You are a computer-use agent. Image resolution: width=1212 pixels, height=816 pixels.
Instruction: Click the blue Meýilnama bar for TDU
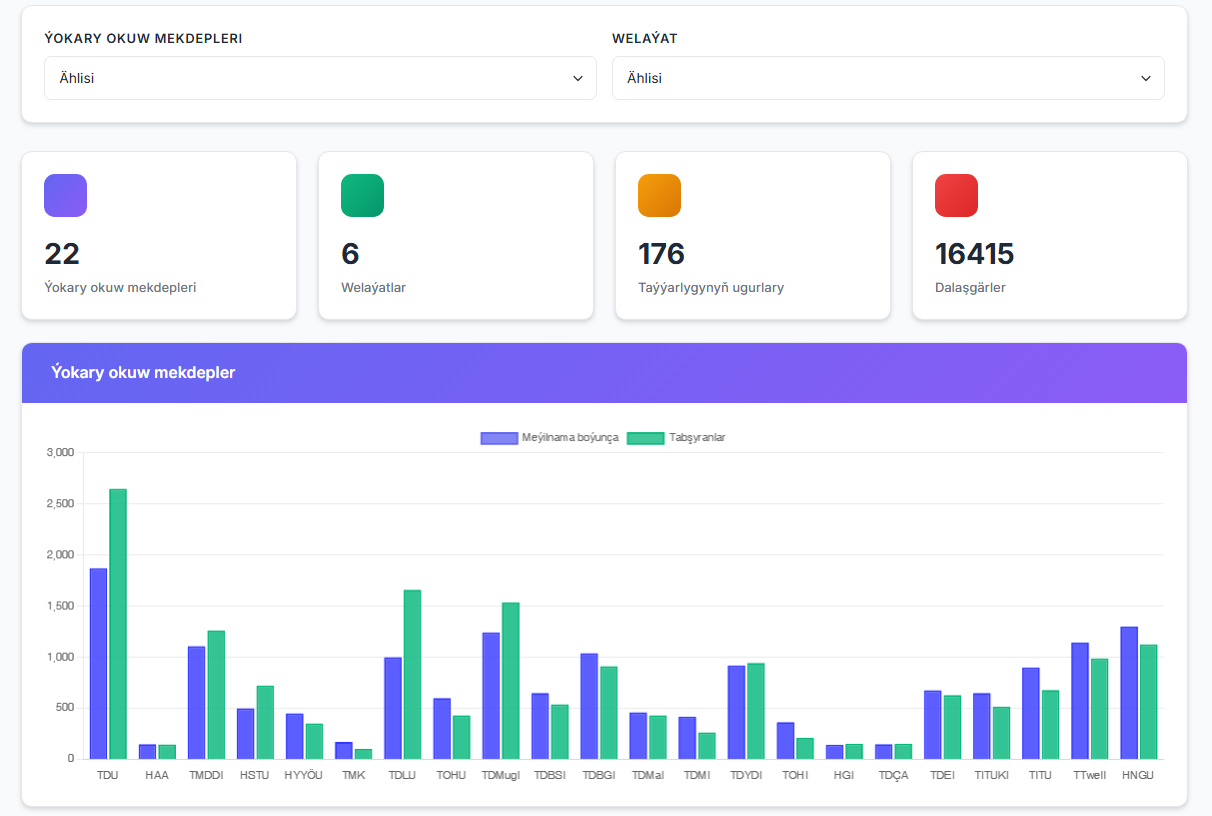pos(98,663)
